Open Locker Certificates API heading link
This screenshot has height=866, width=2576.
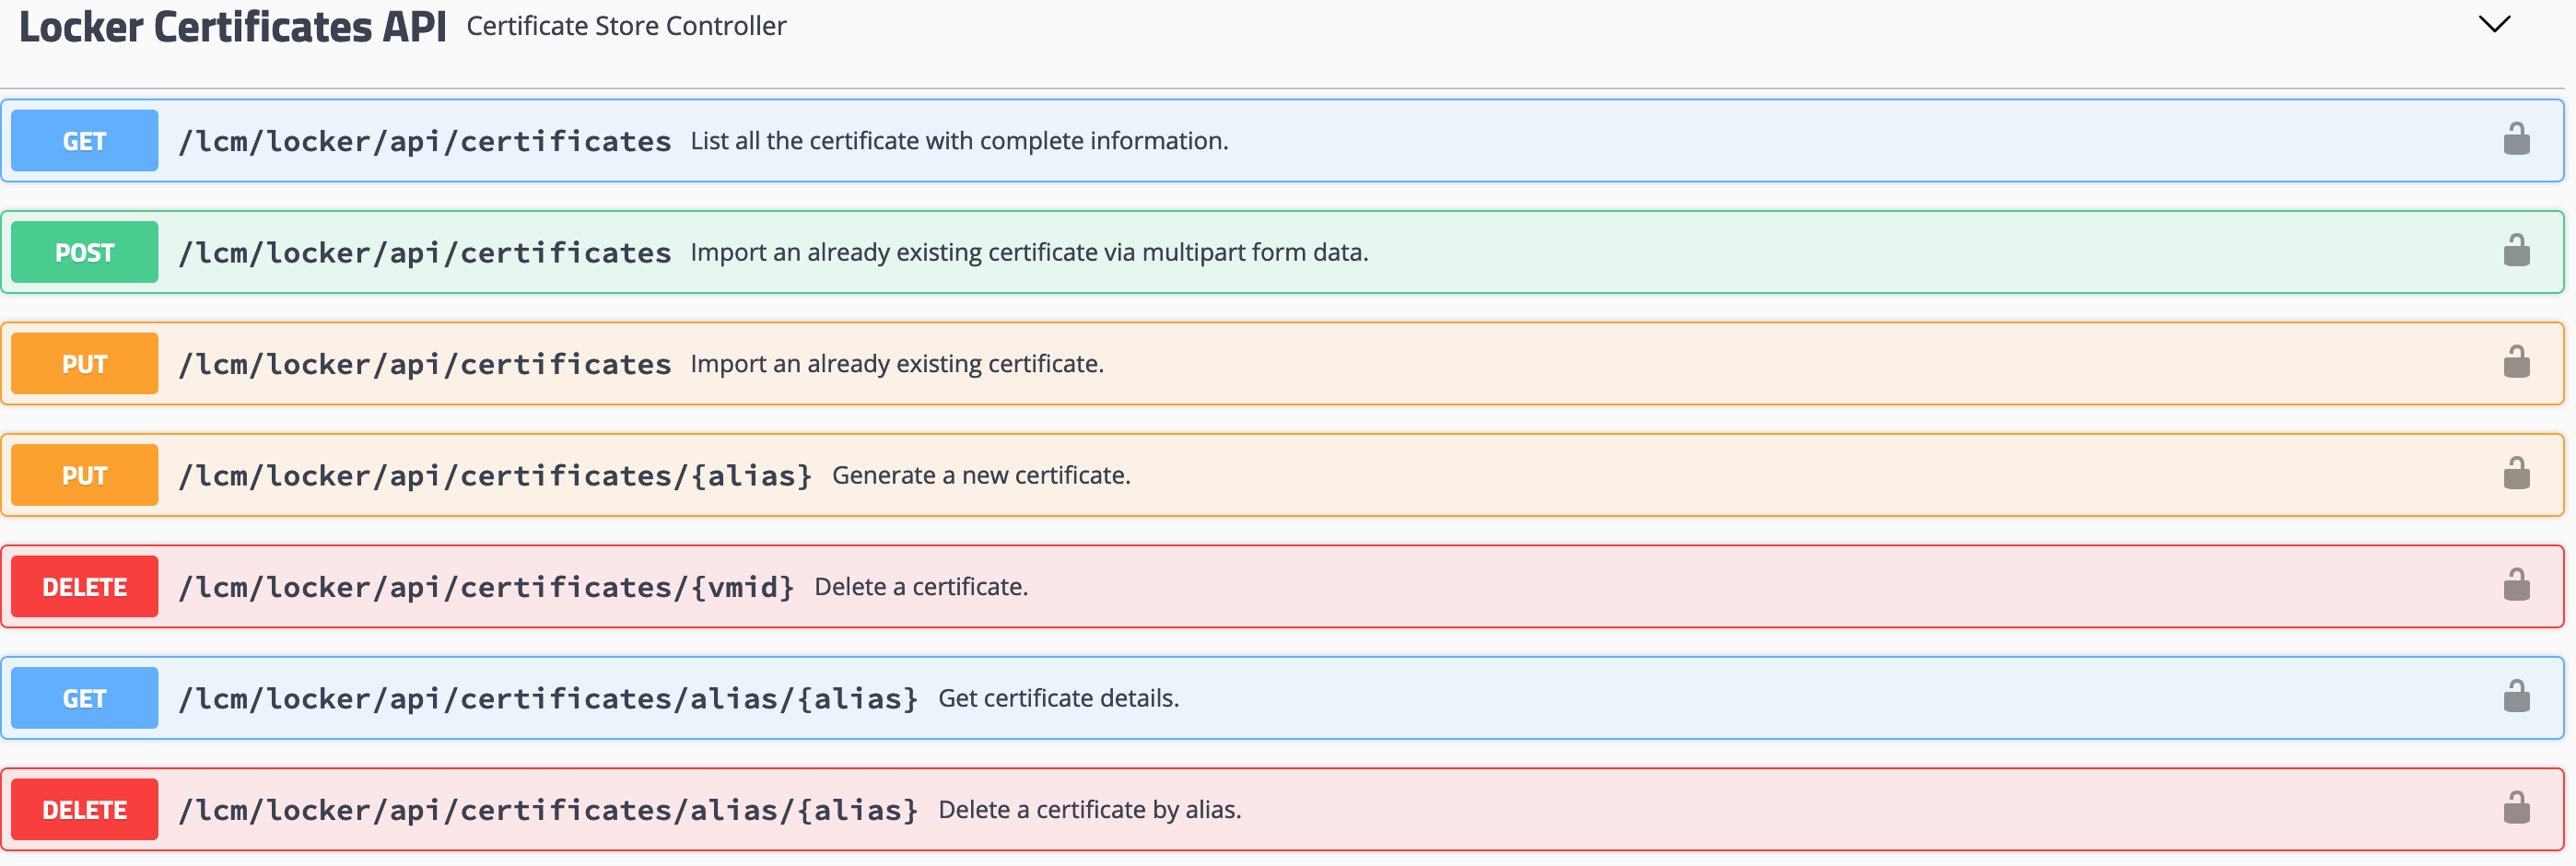[x=232, y=27]
